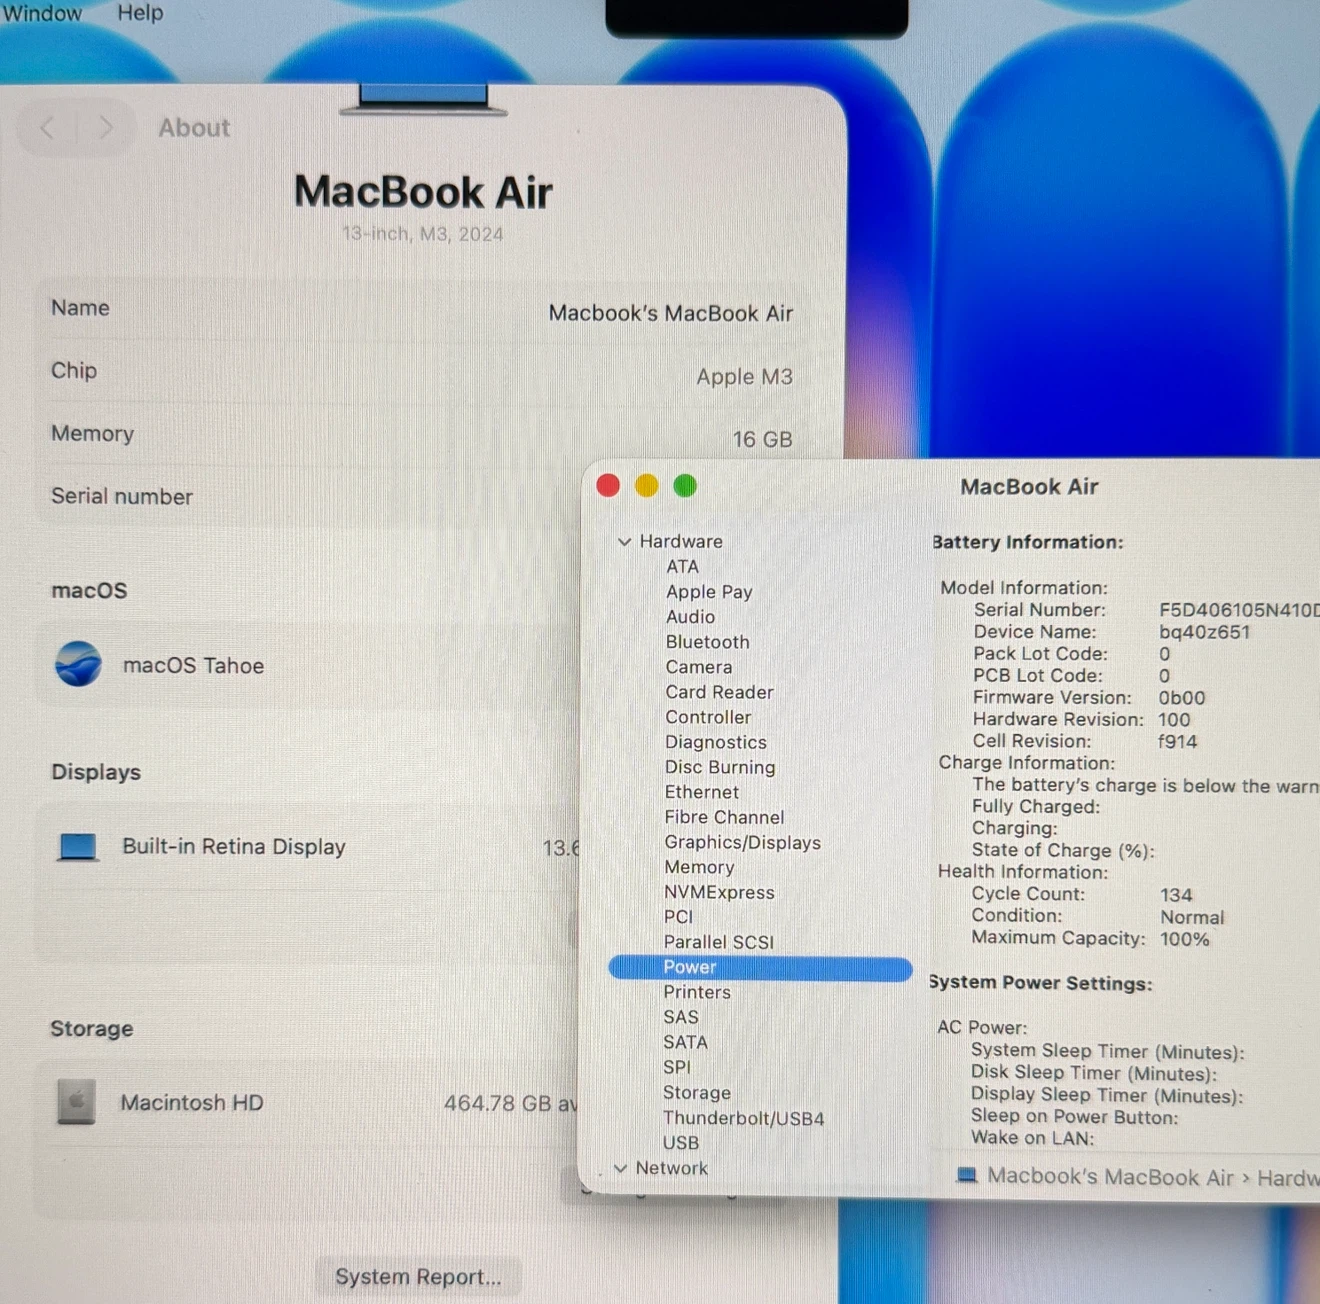Select USB in the Hardware list
Screen dimensions: 1320x1304
[x=681, y=1142]
